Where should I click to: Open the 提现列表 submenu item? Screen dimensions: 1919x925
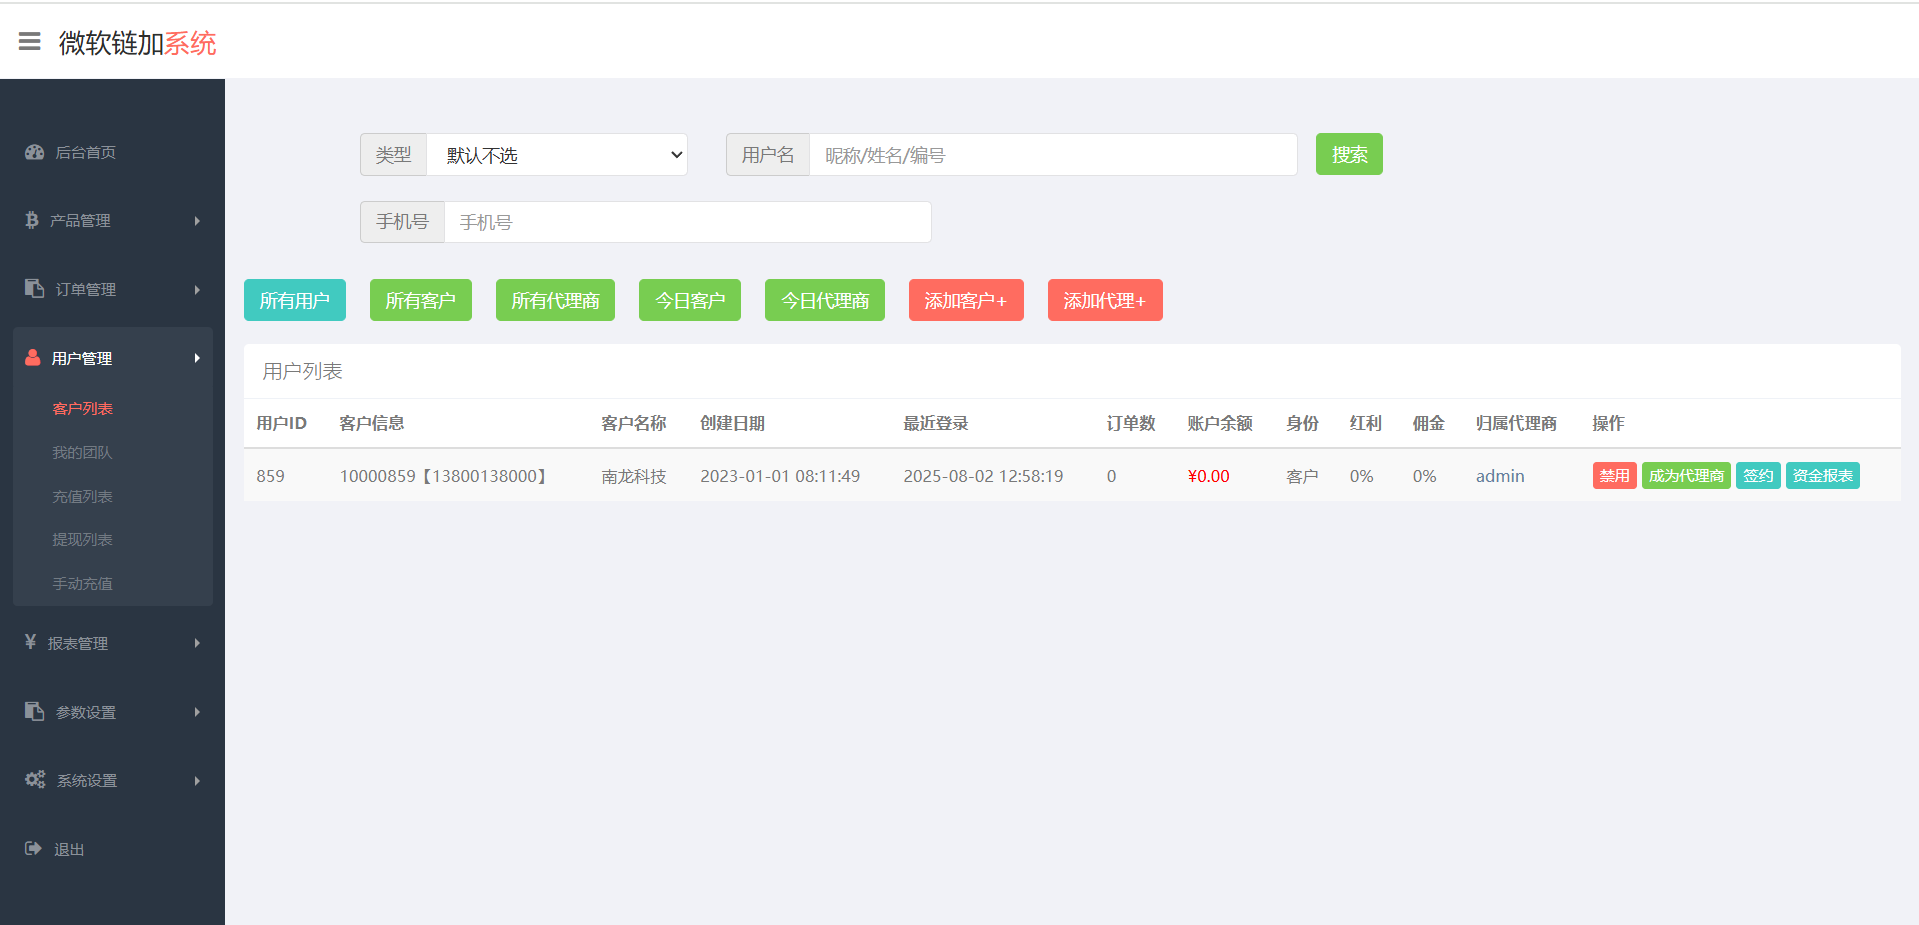click(x=82, y=540)
